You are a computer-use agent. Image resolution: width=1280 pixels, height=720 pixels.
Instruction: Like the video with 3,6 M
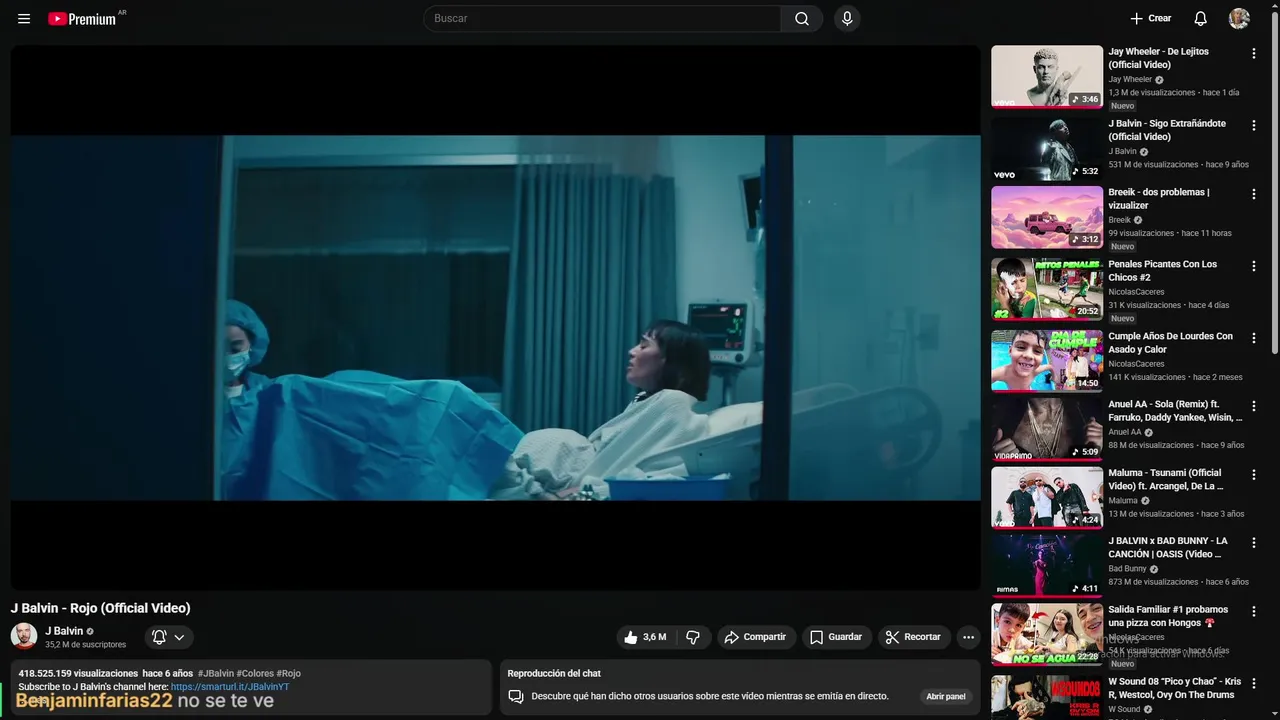(x=644, y=637)
